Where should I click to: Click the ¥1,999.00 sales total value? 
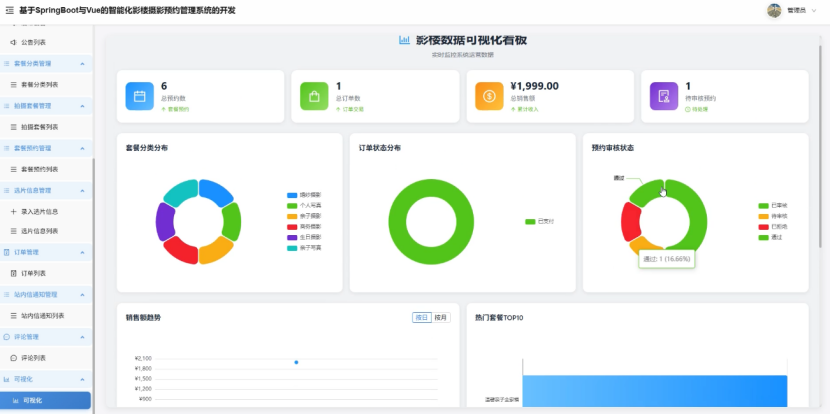pos(535,86)
